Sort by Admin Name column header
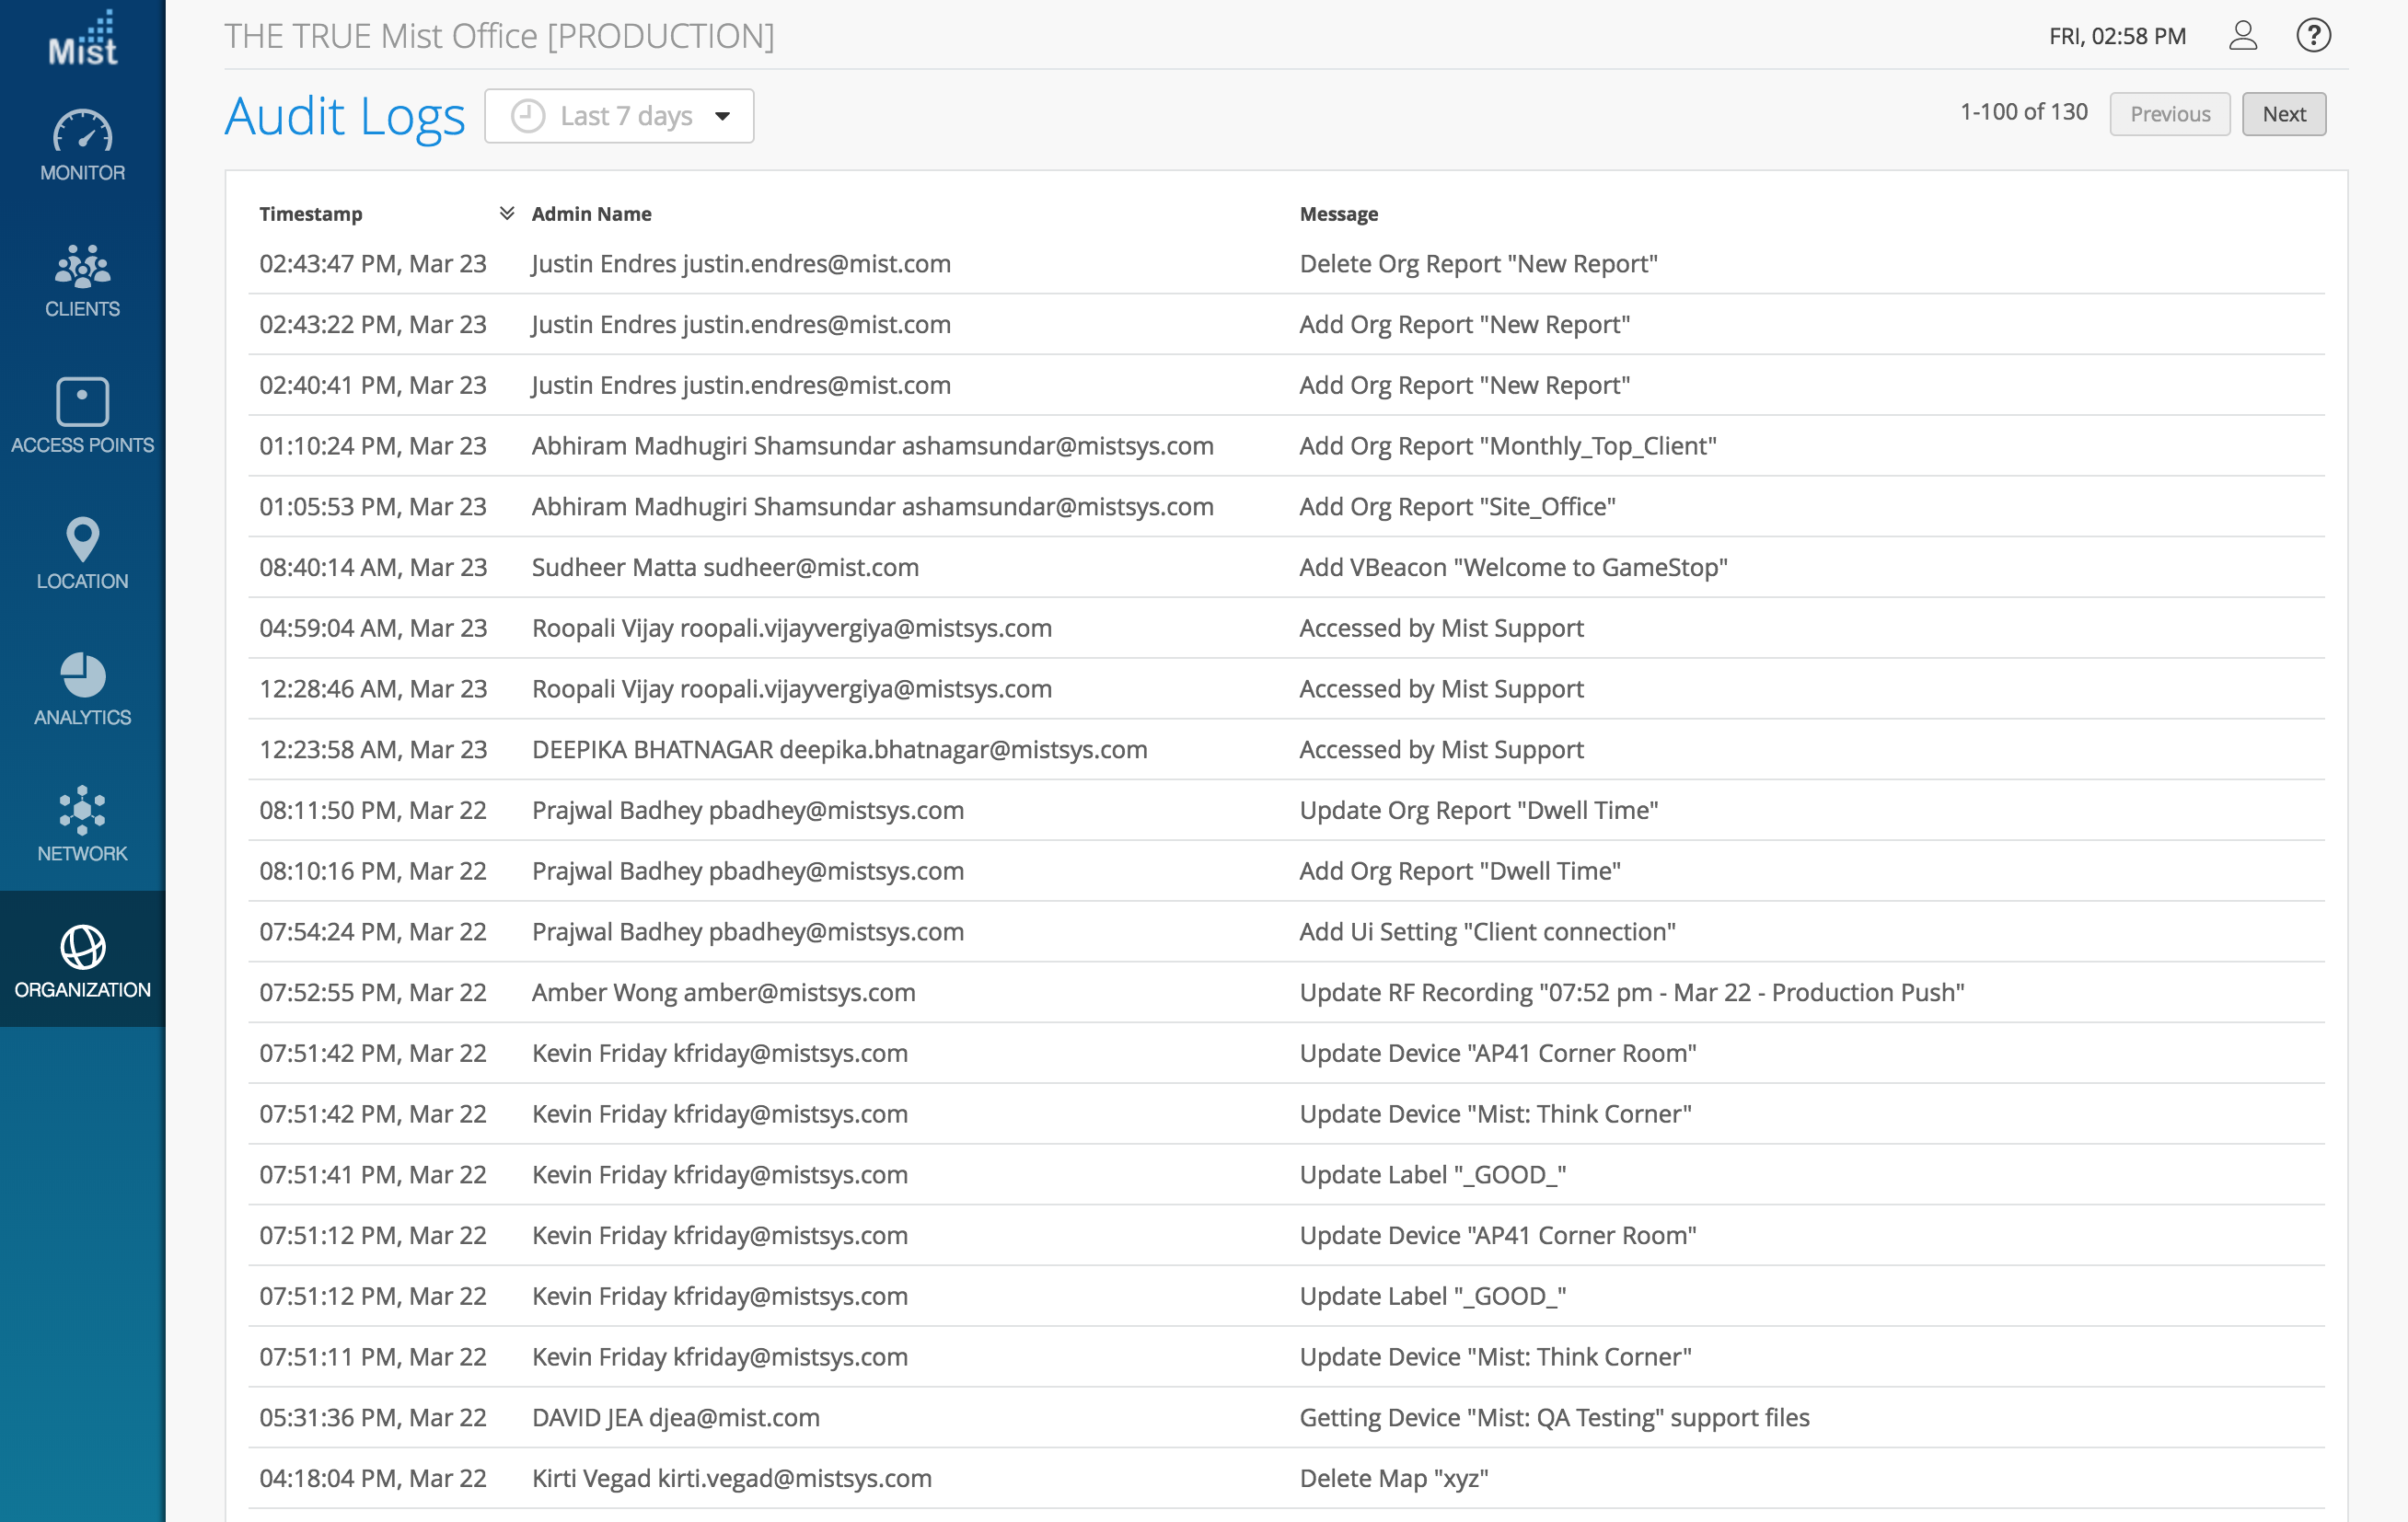This screenshot has width=2408, height=1522. (591, 214)
